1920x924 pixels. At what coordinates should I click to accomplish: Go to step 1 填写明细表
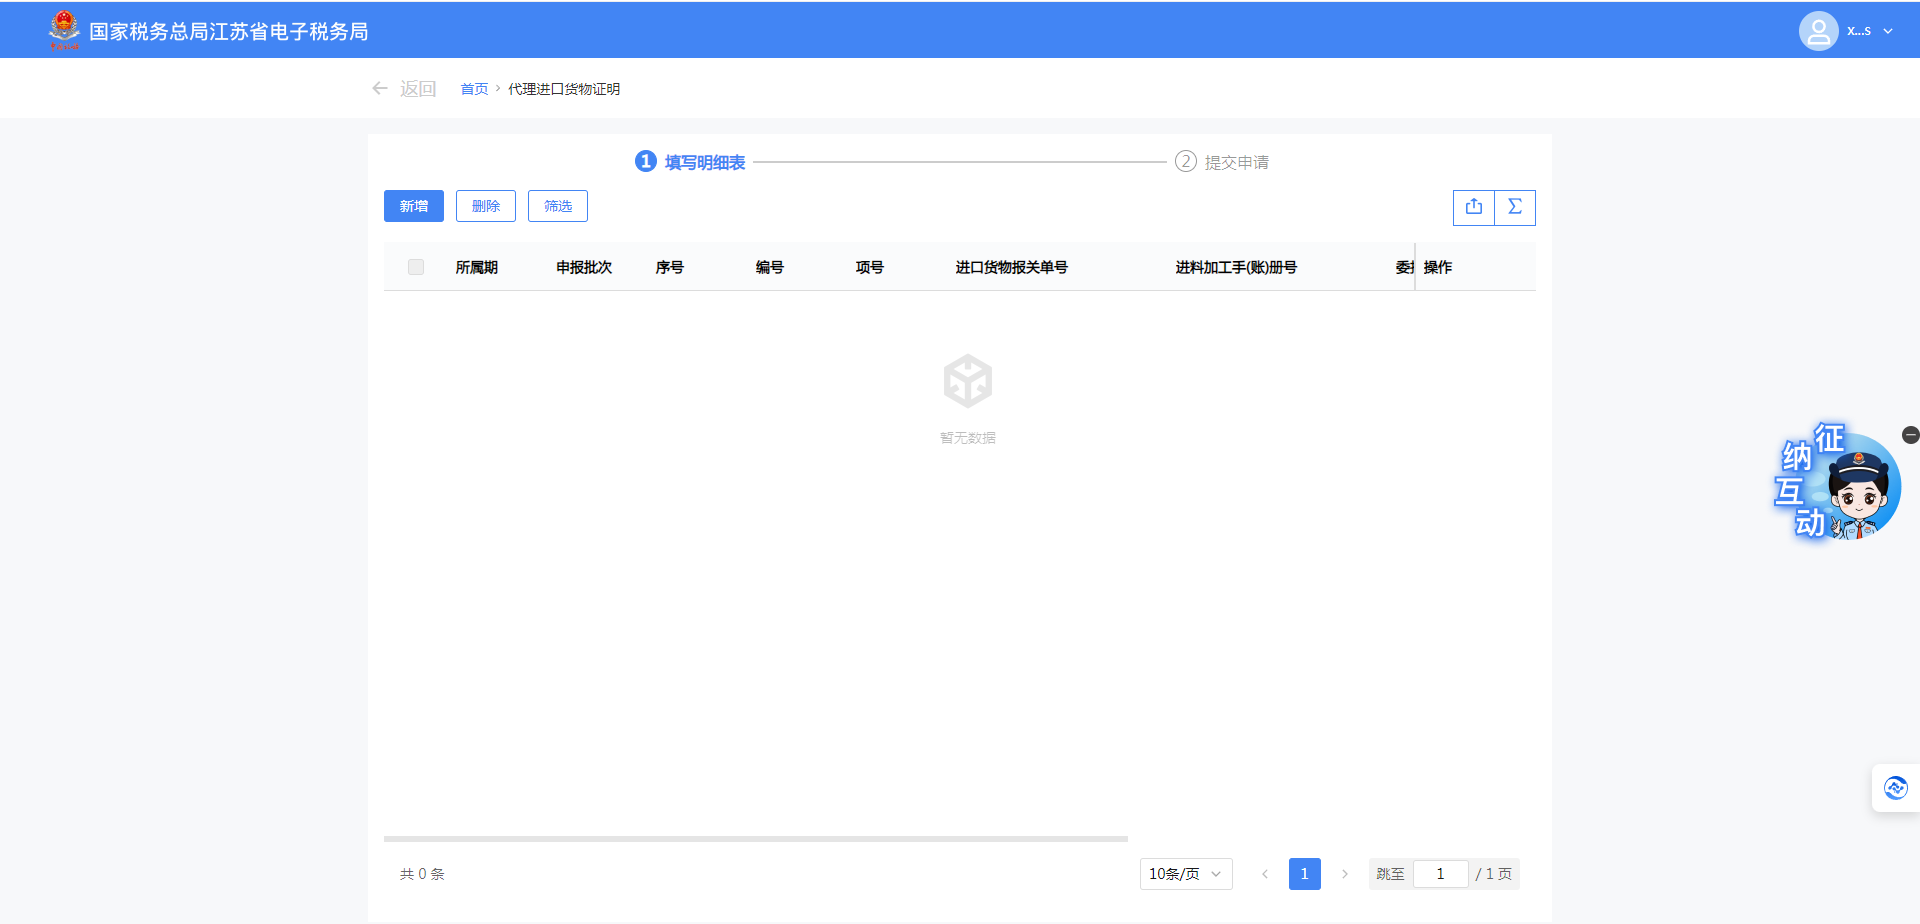691,162
